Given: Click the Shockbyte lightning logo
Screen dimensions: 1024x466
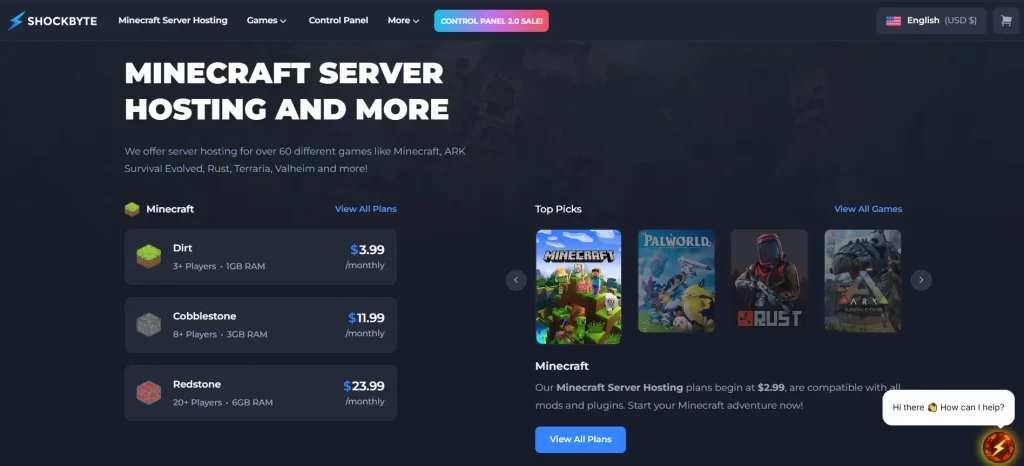Looking at the screenshot, I should point(16,21).
